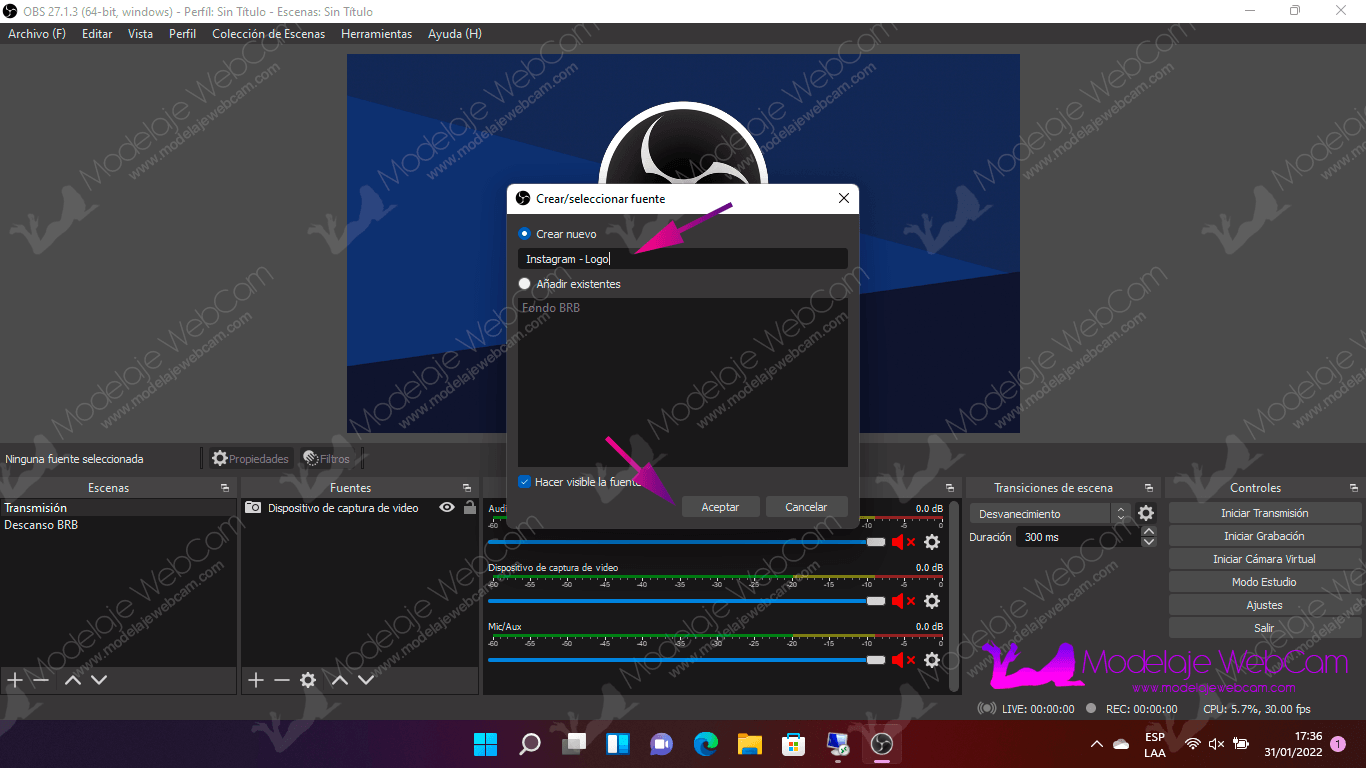The image size is (1366, 768).
Task: Select the Crear nuevo radio button
Action: (525, 234)
